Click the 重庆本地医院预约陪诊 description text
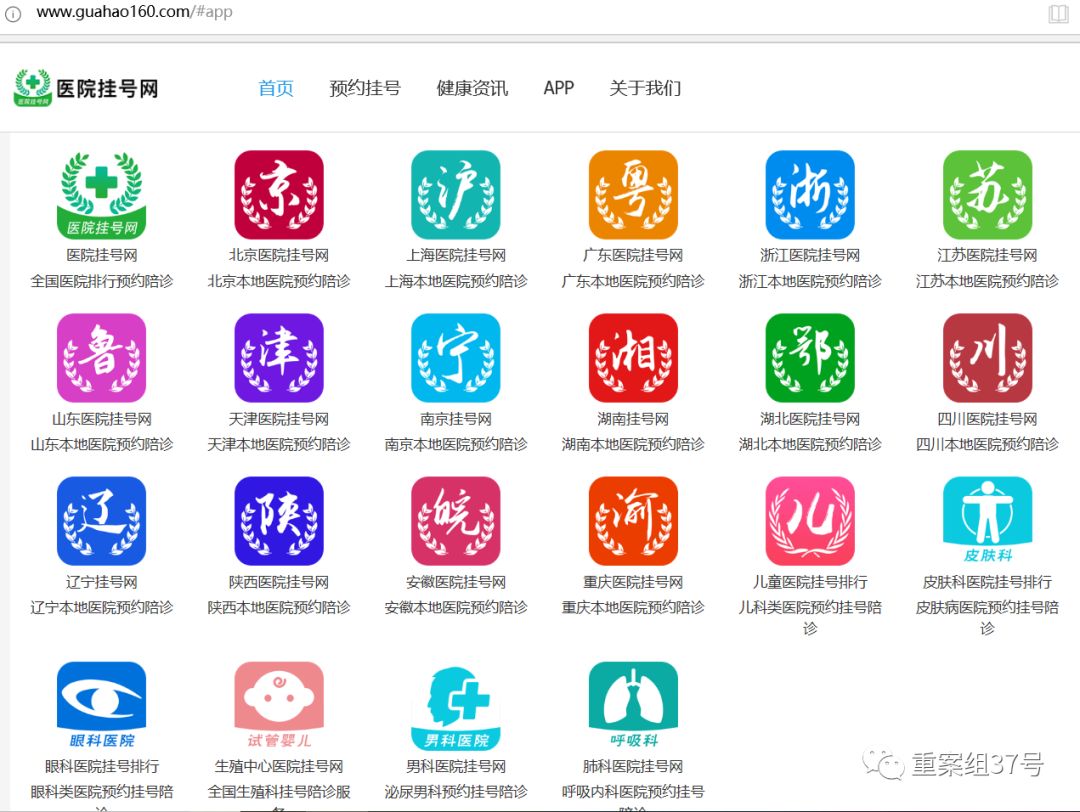This screenshot has height=812, width=1080. pyautogui.click(x=633, y=607)
